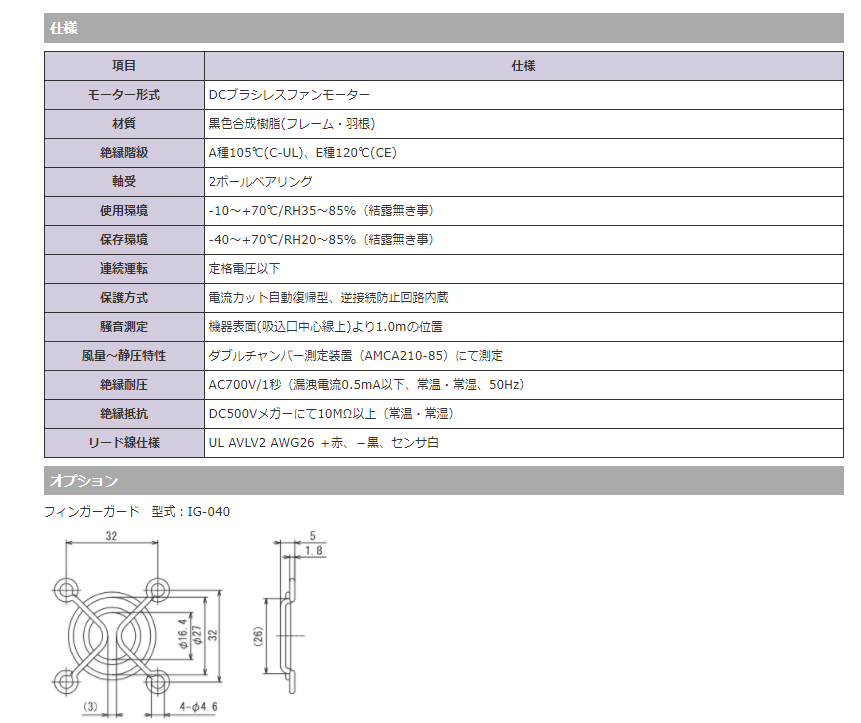Click the finger guard front view drawing
This screenshot has height=723, width=861.
111,632
